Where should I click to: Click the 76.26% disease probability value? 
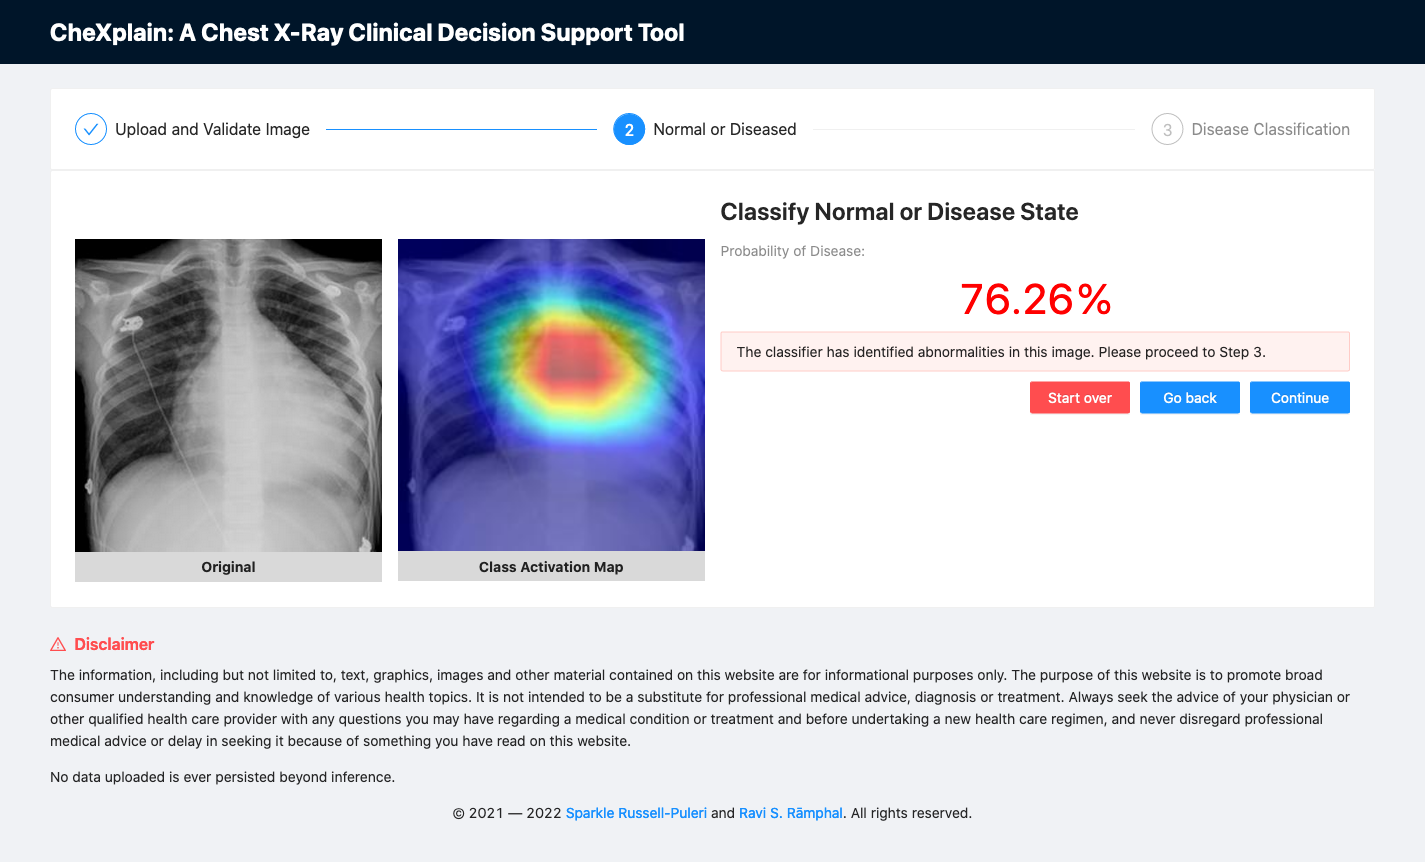tap(1035, 299)
